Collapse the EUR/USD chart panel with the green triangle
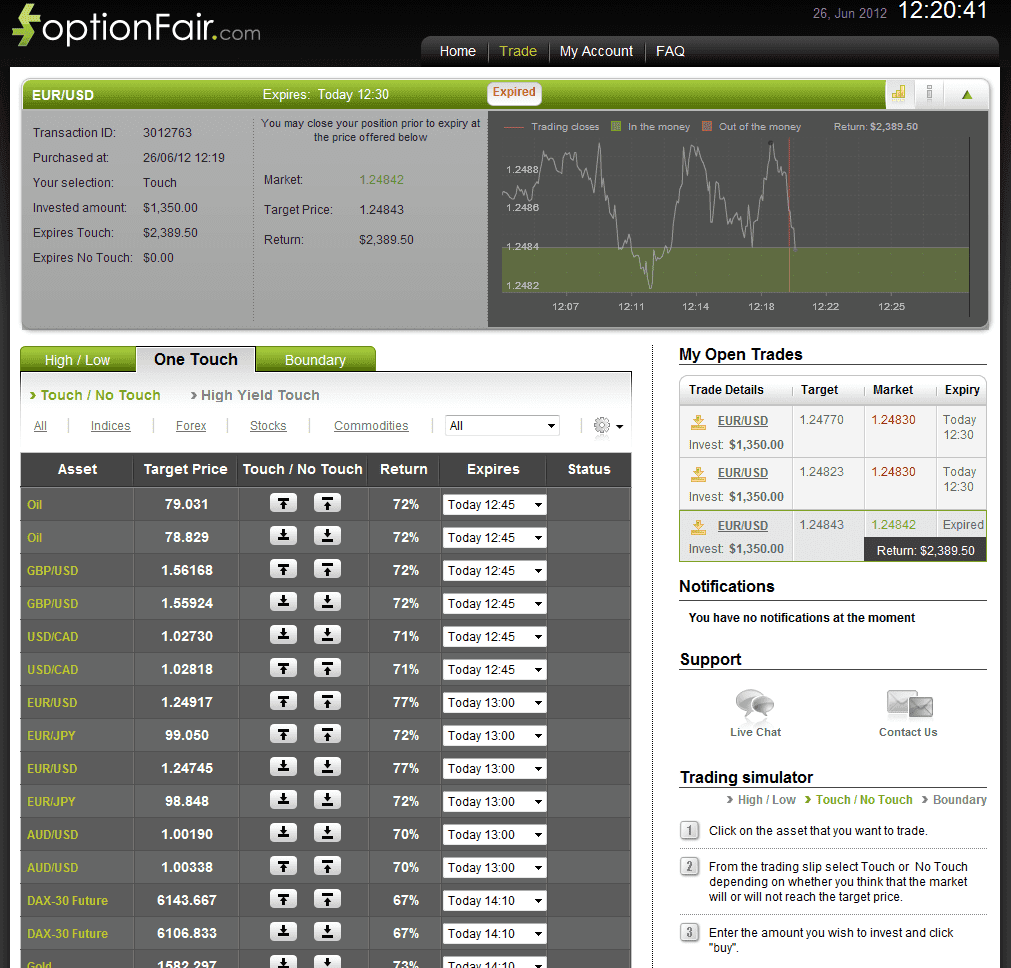The image size is (1011, 968). click(966, 93)
